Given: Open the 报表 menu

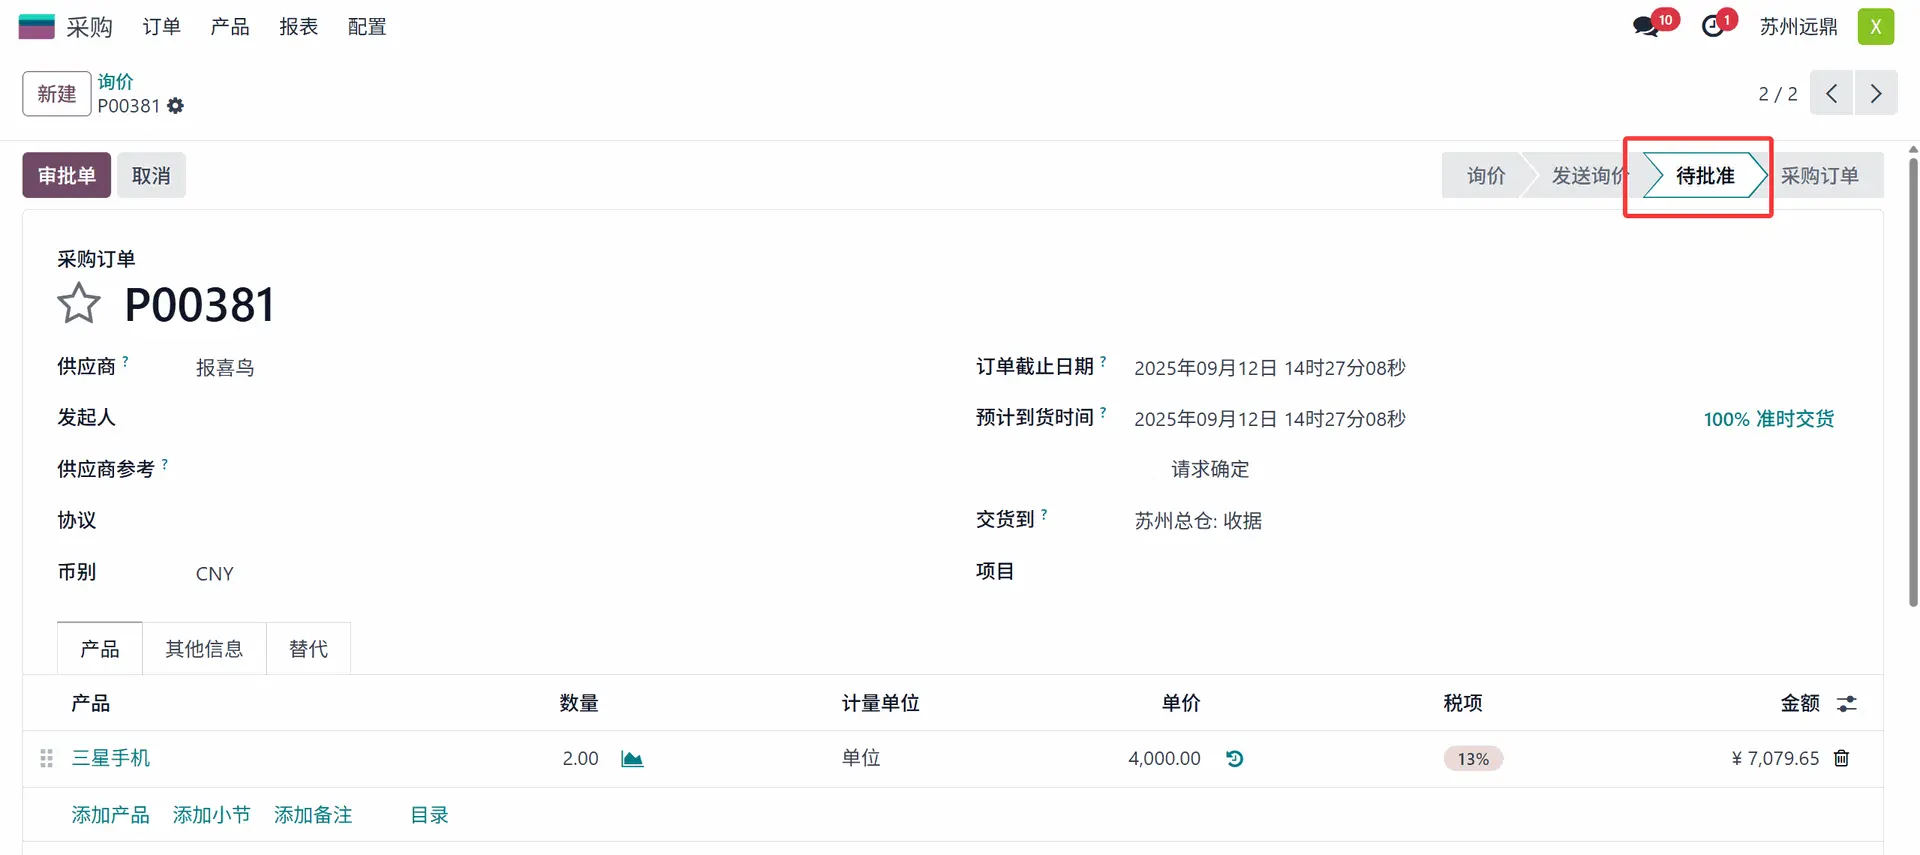Looking at the screenshot, I should [x=298, y=27].
